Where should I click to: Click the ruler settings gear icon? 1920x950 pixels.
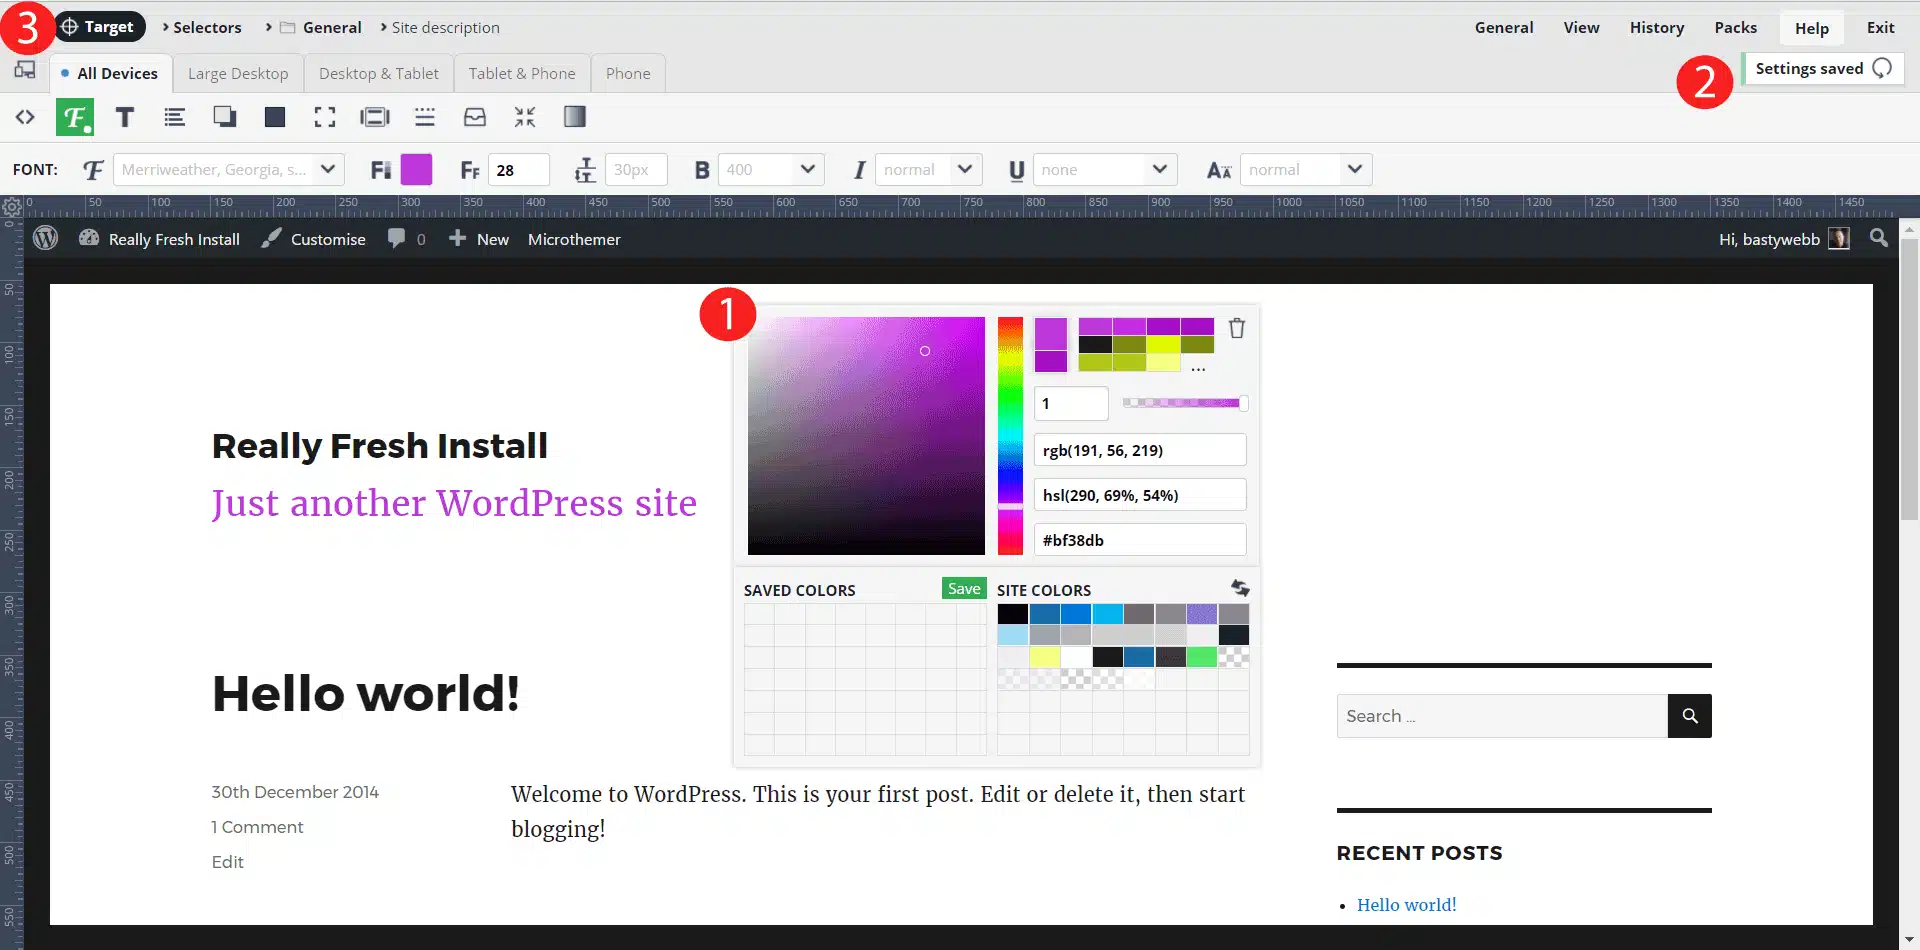(x=12, y=207)
